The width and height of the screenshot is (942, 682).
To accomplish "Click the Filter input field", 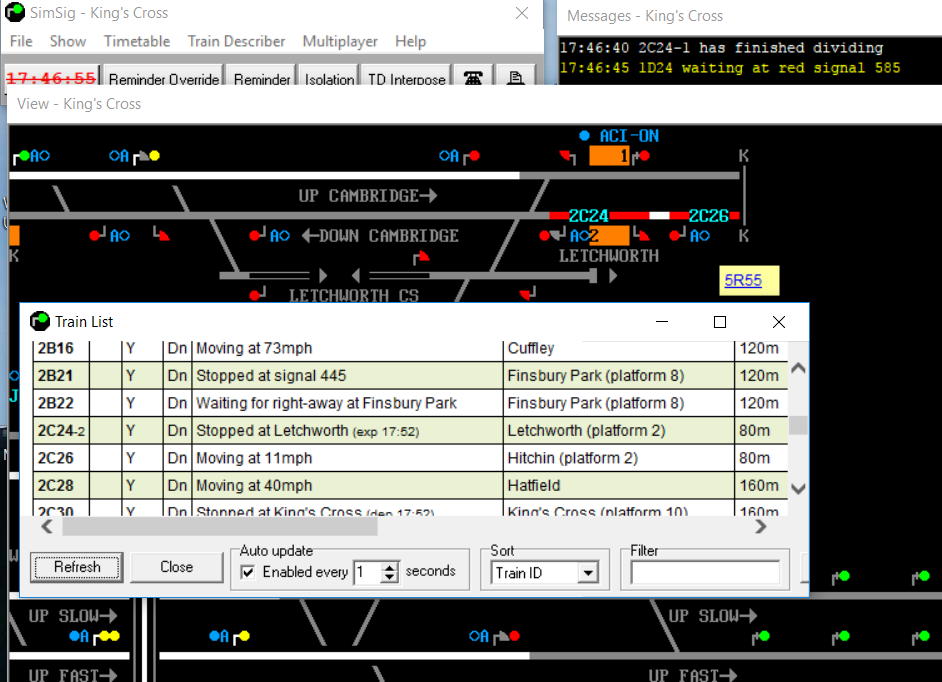I will 705,573.
